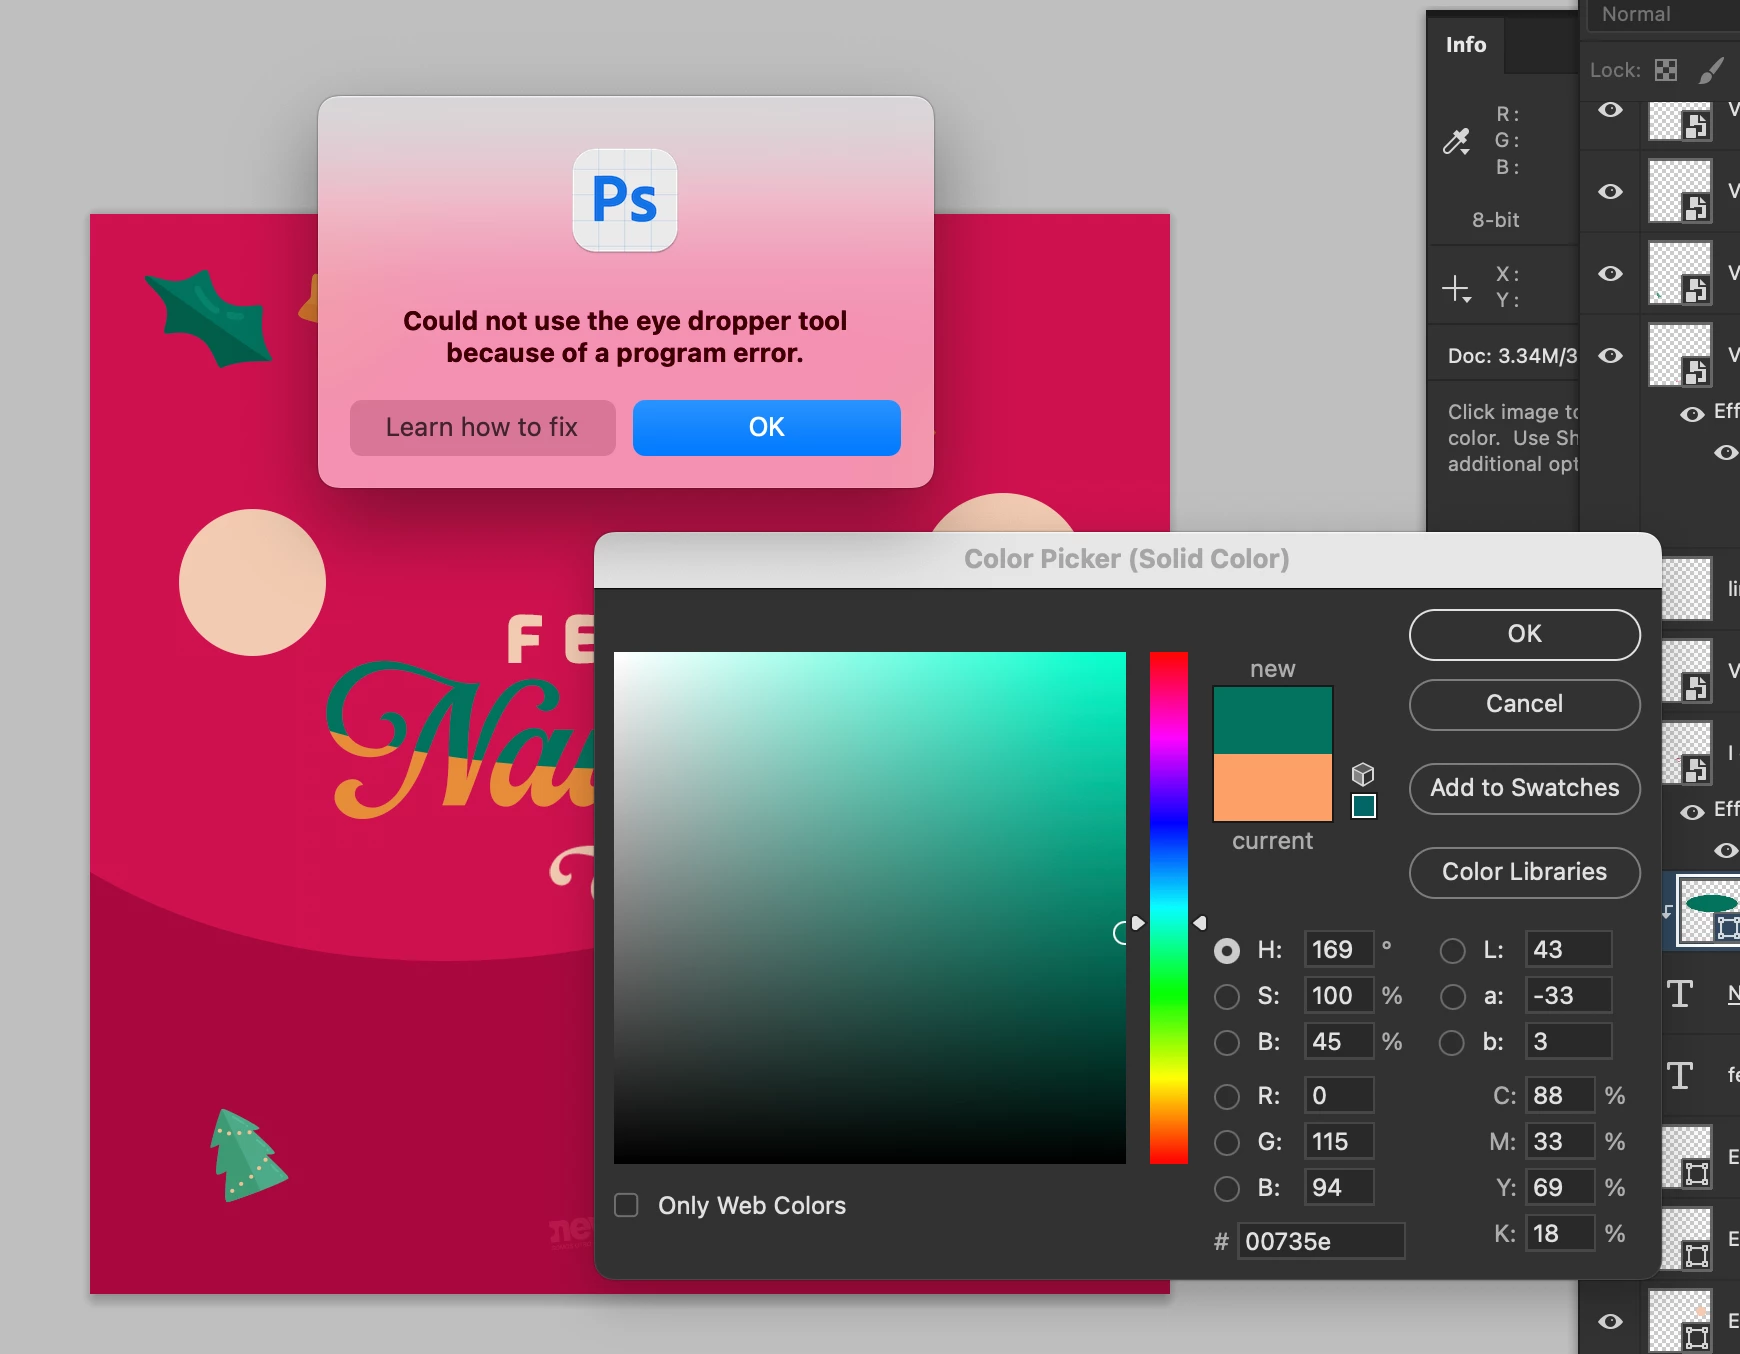Image resolution: width=1740 pixels, height=1354 pixels.
Task: Click the K black field showing 18
Action: (1560, 1234)
